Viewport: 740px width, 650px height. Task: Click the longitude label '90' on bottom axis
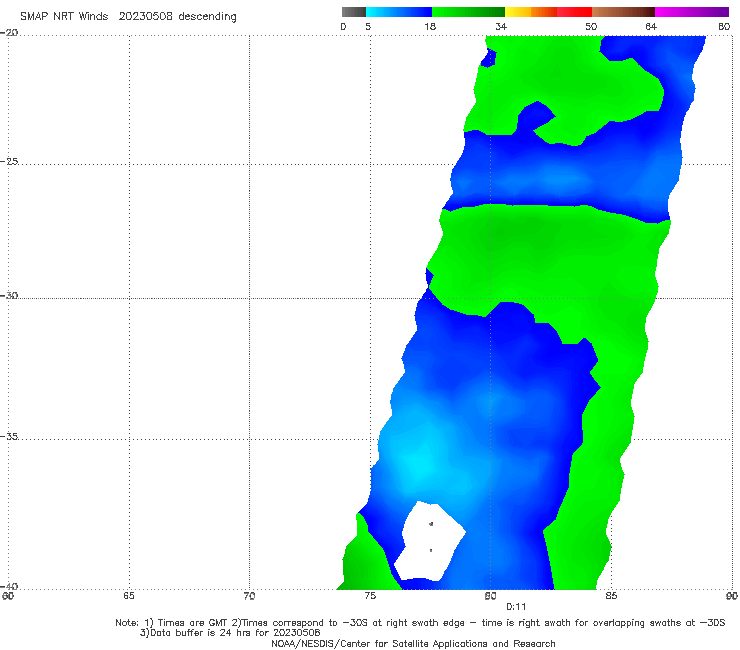click(x=732, y=596)
